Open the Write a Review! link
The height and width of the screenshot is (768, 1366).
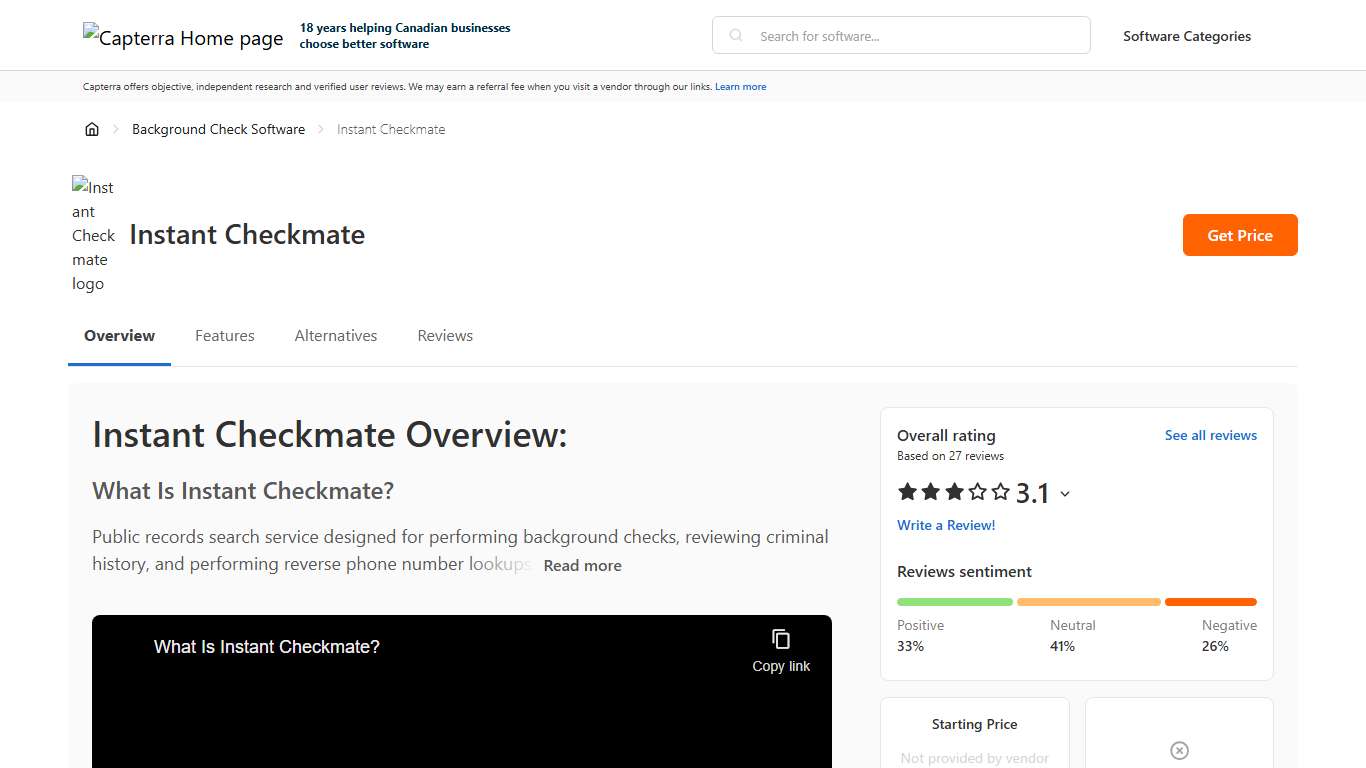(x=946, y=525)
